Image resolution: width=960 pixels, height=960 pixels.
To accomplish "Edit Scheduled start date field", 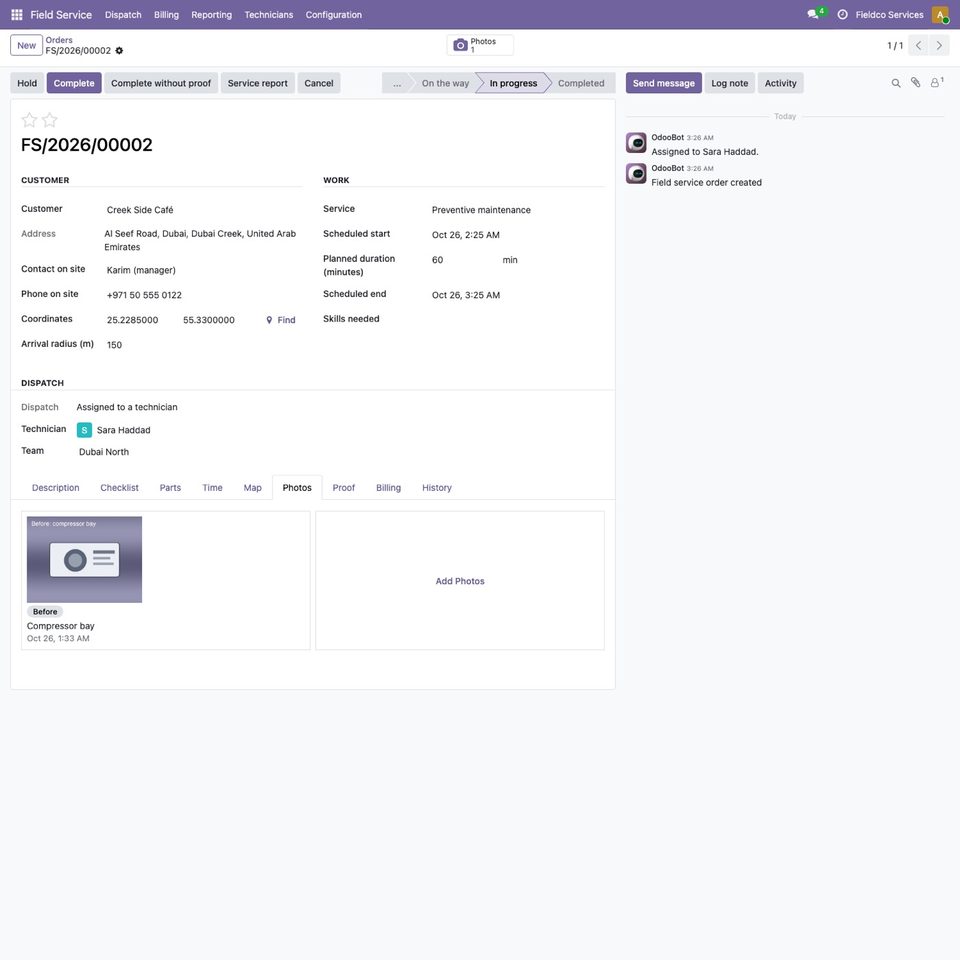I will (x=517, y=235).
